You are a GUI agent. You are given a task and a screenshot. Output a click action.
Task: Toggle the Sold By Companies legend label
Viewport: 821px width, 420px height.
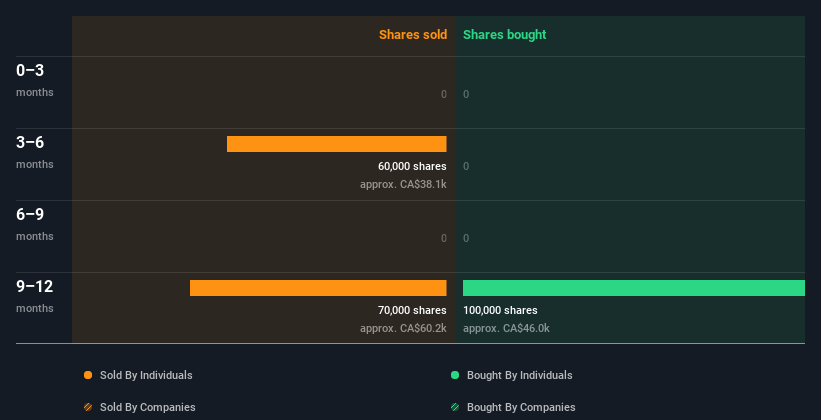pos(147,407)
